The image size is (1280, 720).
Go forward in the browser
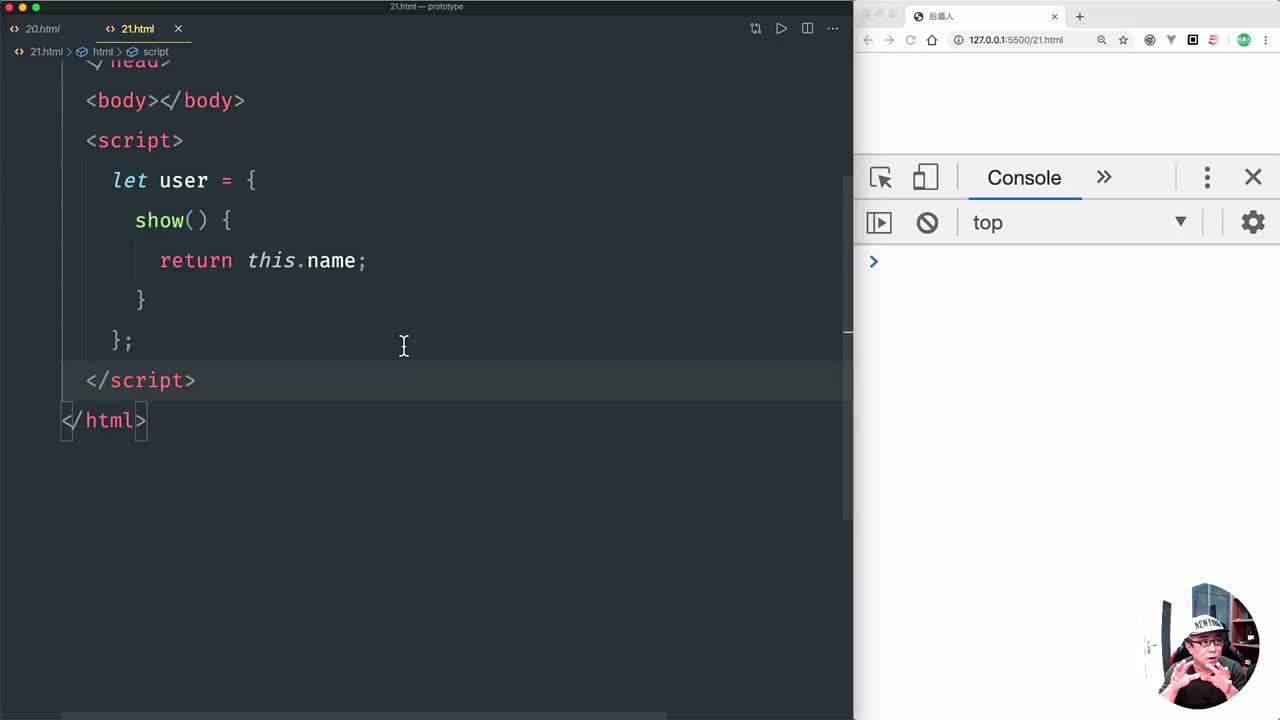pos(889,40)
